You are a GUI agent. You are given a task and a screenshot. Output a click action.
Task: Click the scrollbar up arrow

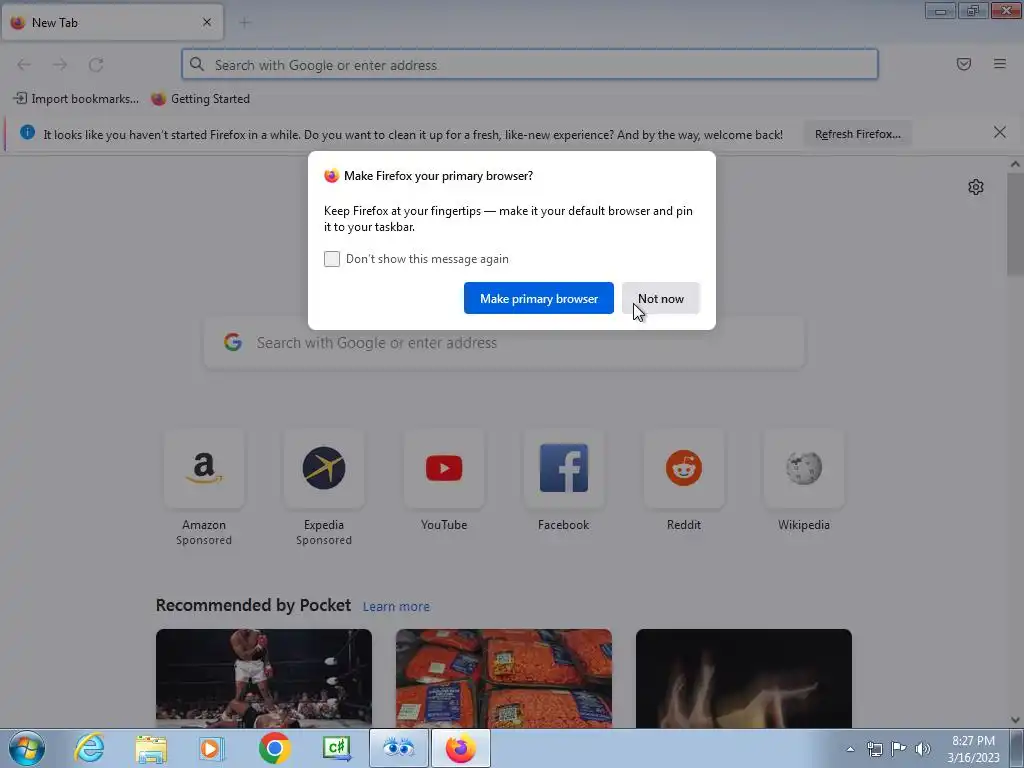click(x=1015, y=164)
